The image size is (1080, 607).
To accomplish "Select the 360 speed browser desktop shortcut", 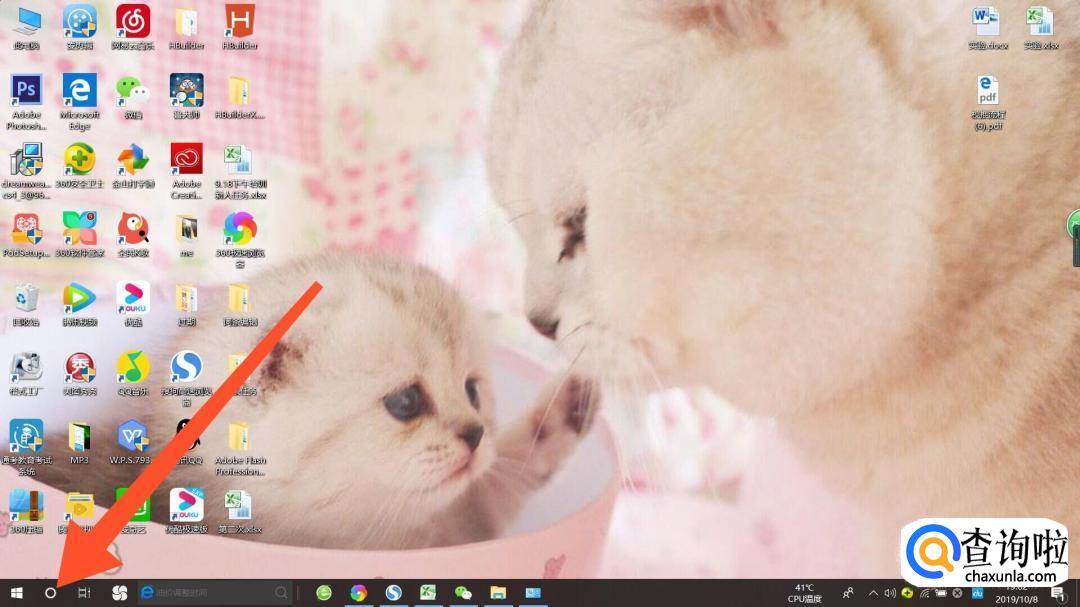I will click(x=240, y=240).
